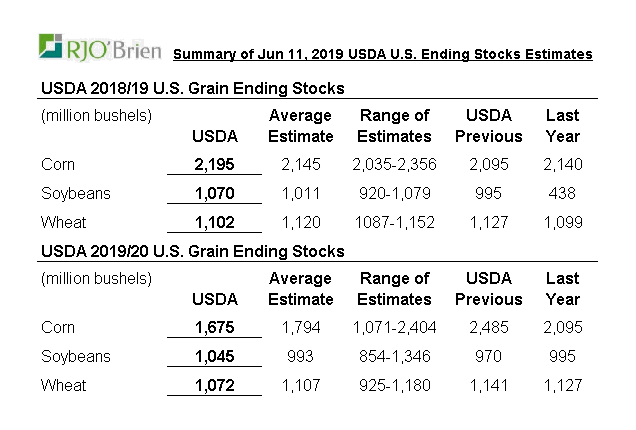The width and height of the screenshot is (636, 430).
Task: Click the 2019/20 Corn USDA value 1,675
Action: 214,327
